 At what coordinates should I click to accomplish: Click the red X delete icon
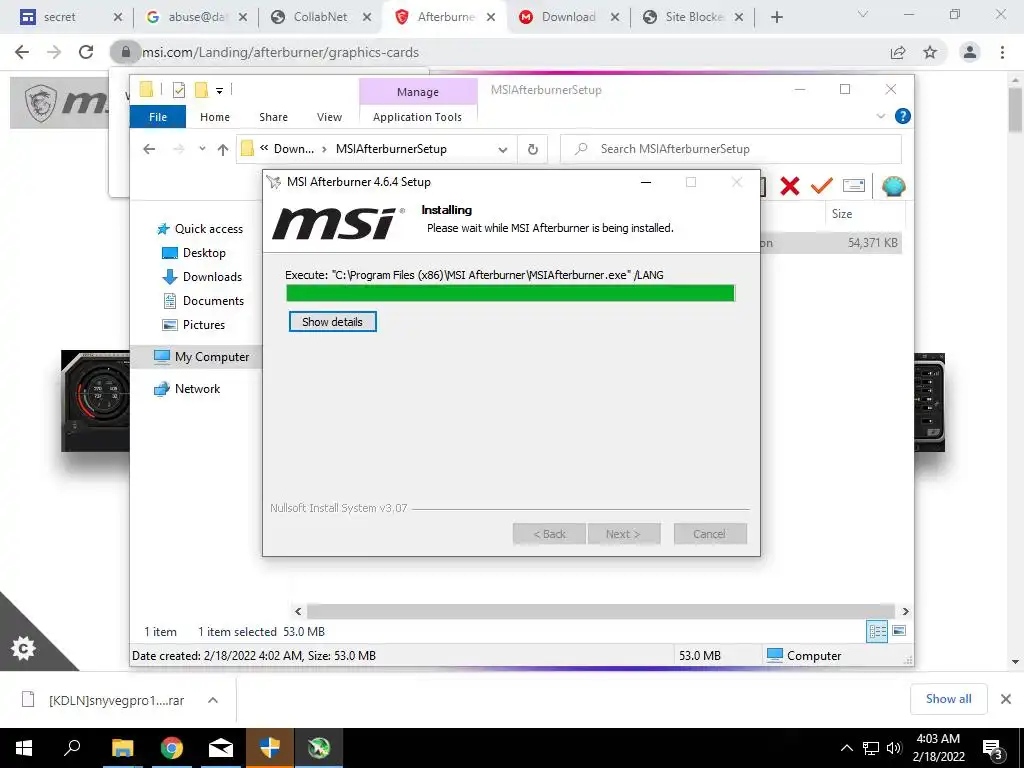[x=790, y=187]
